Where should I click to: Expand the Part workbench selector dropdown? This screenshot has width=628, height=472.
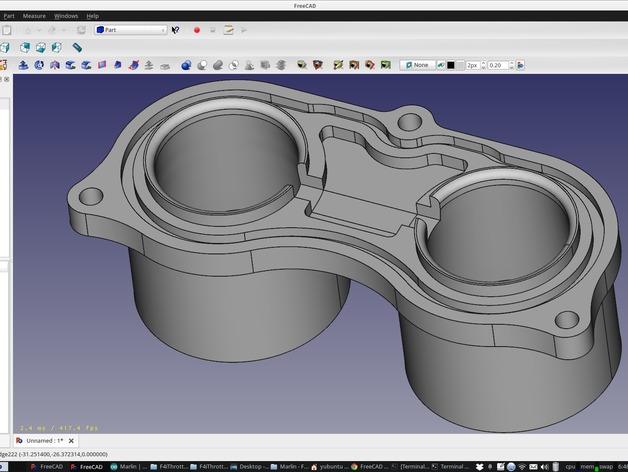pos(131,30)
